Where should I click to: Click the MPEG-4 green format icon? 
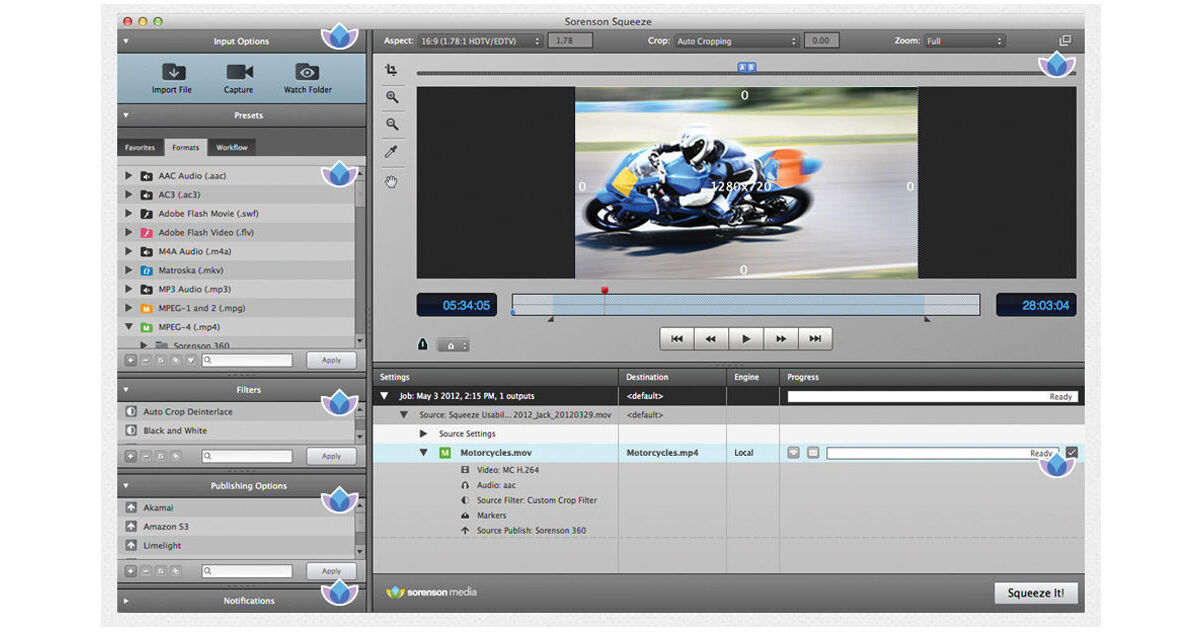pos(146,327)
